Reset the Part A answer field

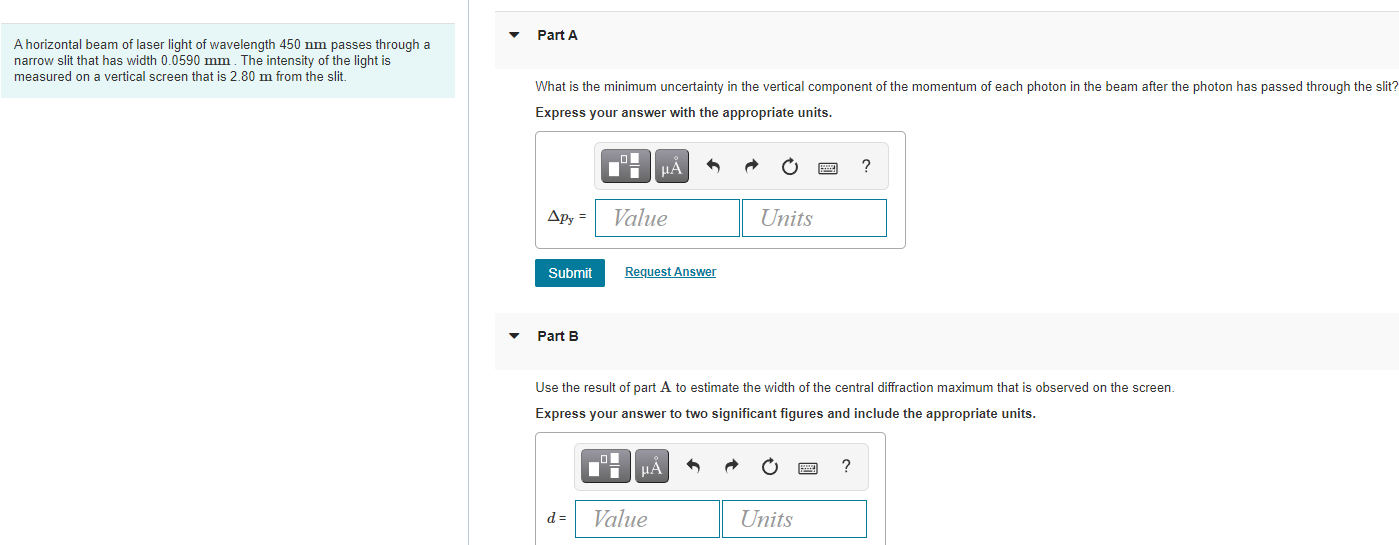pyautogui.click(x=790, y=167)
